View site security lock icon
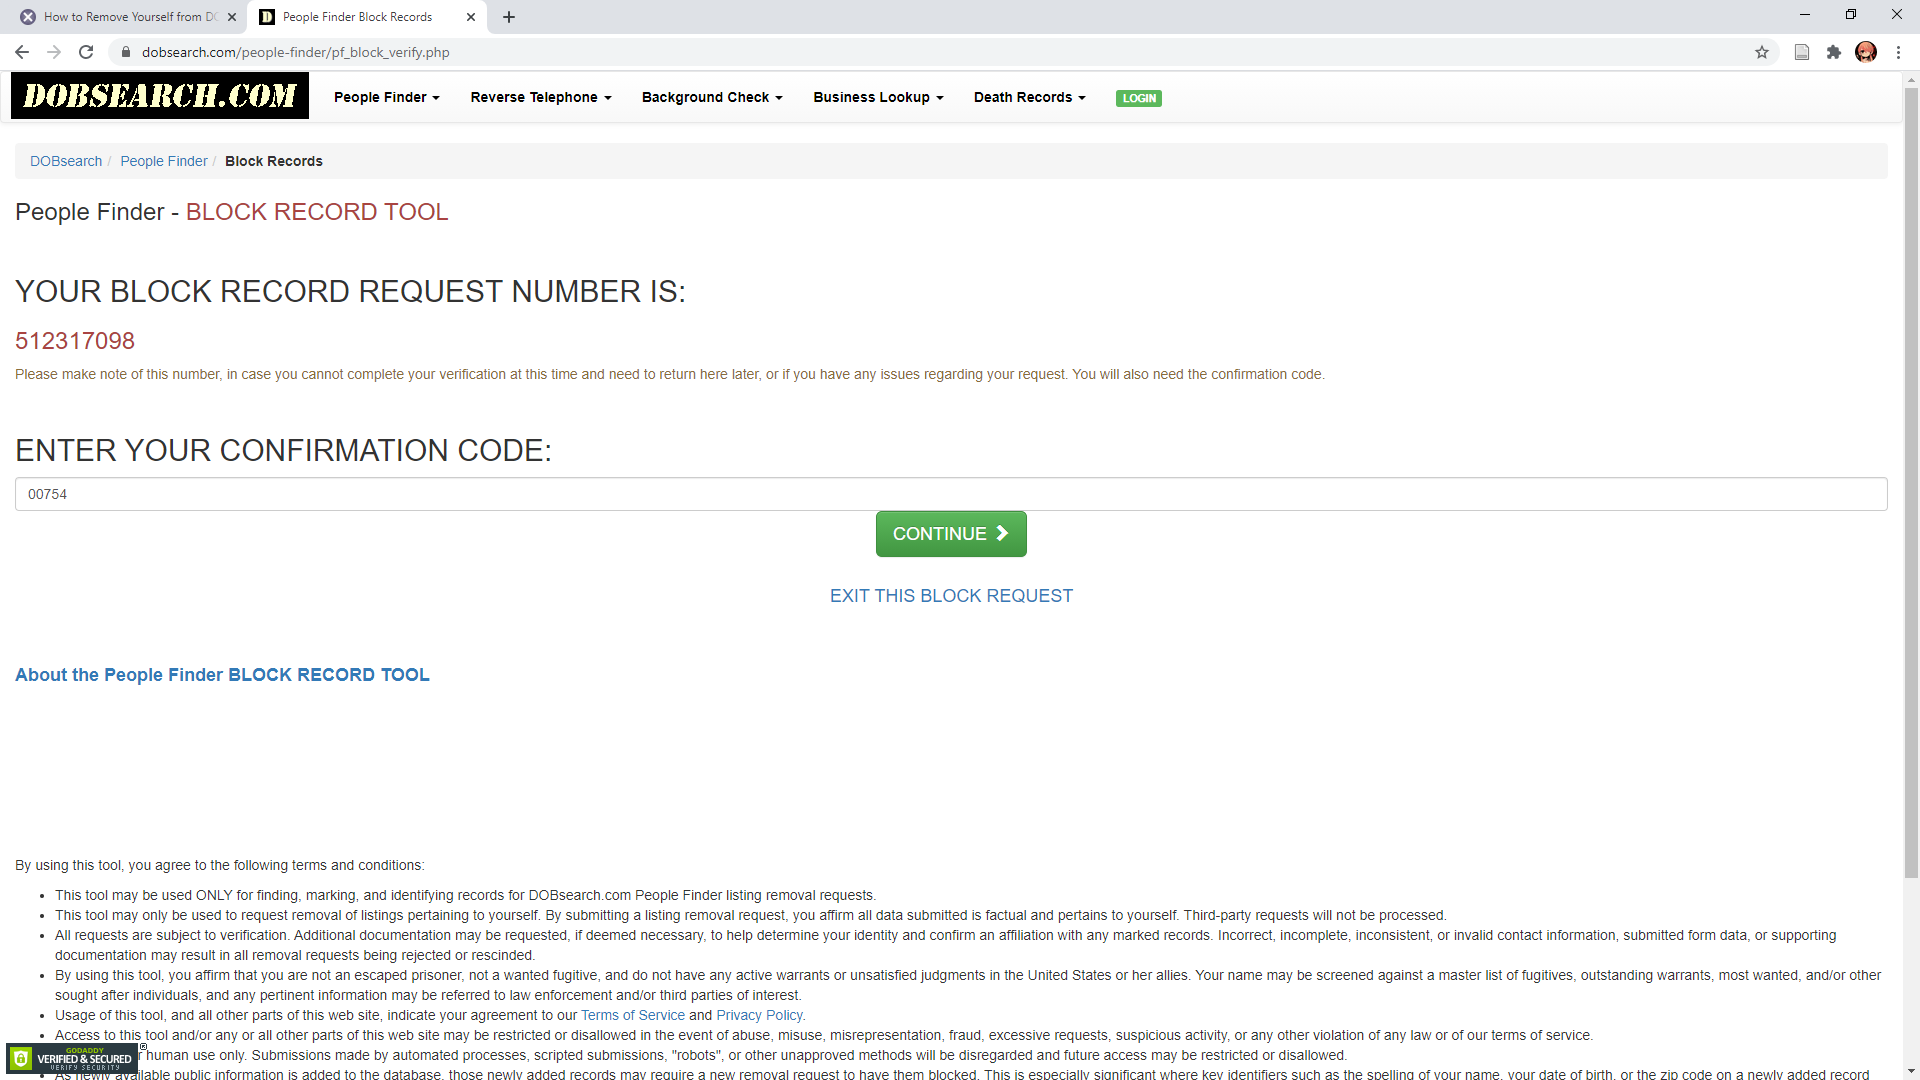The width and height of the screenshot is (1920, 1080). (x=126, y=52)
